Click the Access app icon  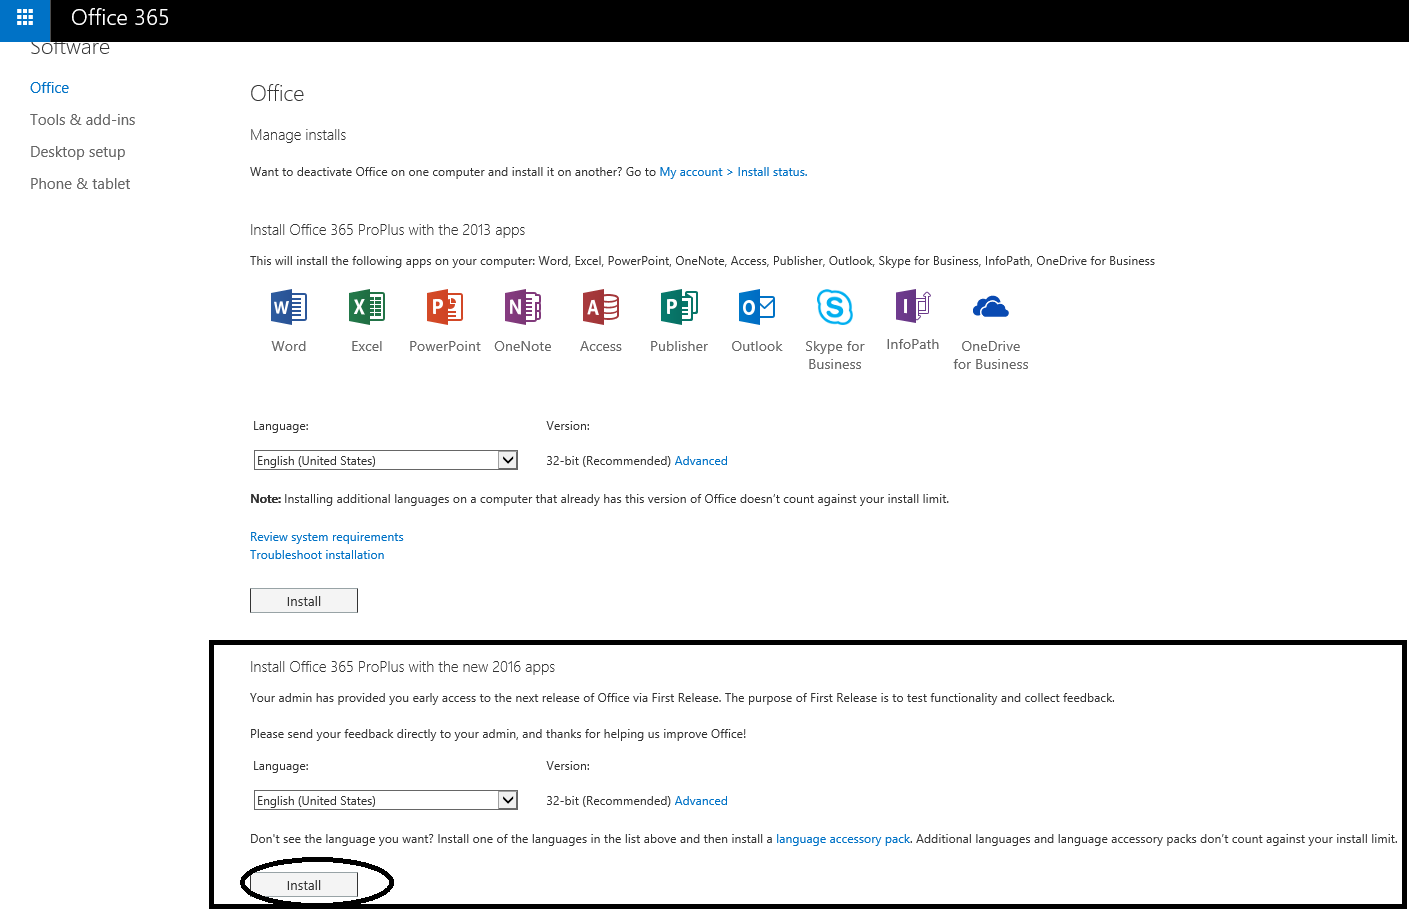coord(601,307)
